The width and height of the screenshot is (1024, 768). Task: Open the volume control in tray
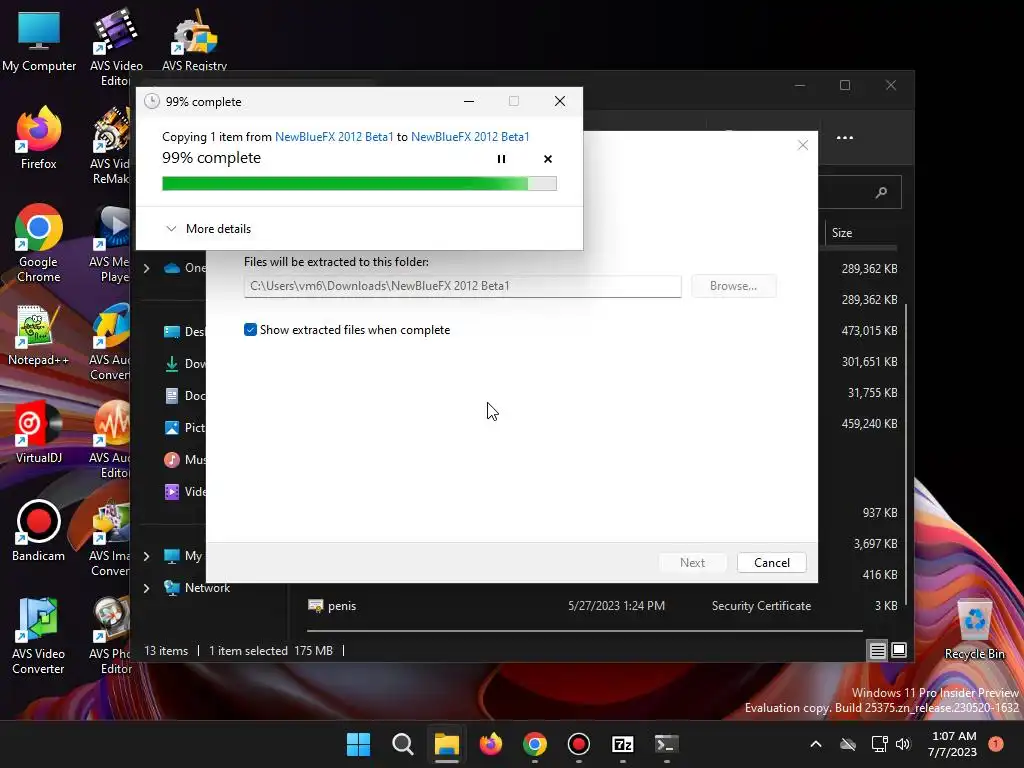click(x=903, y=744)
